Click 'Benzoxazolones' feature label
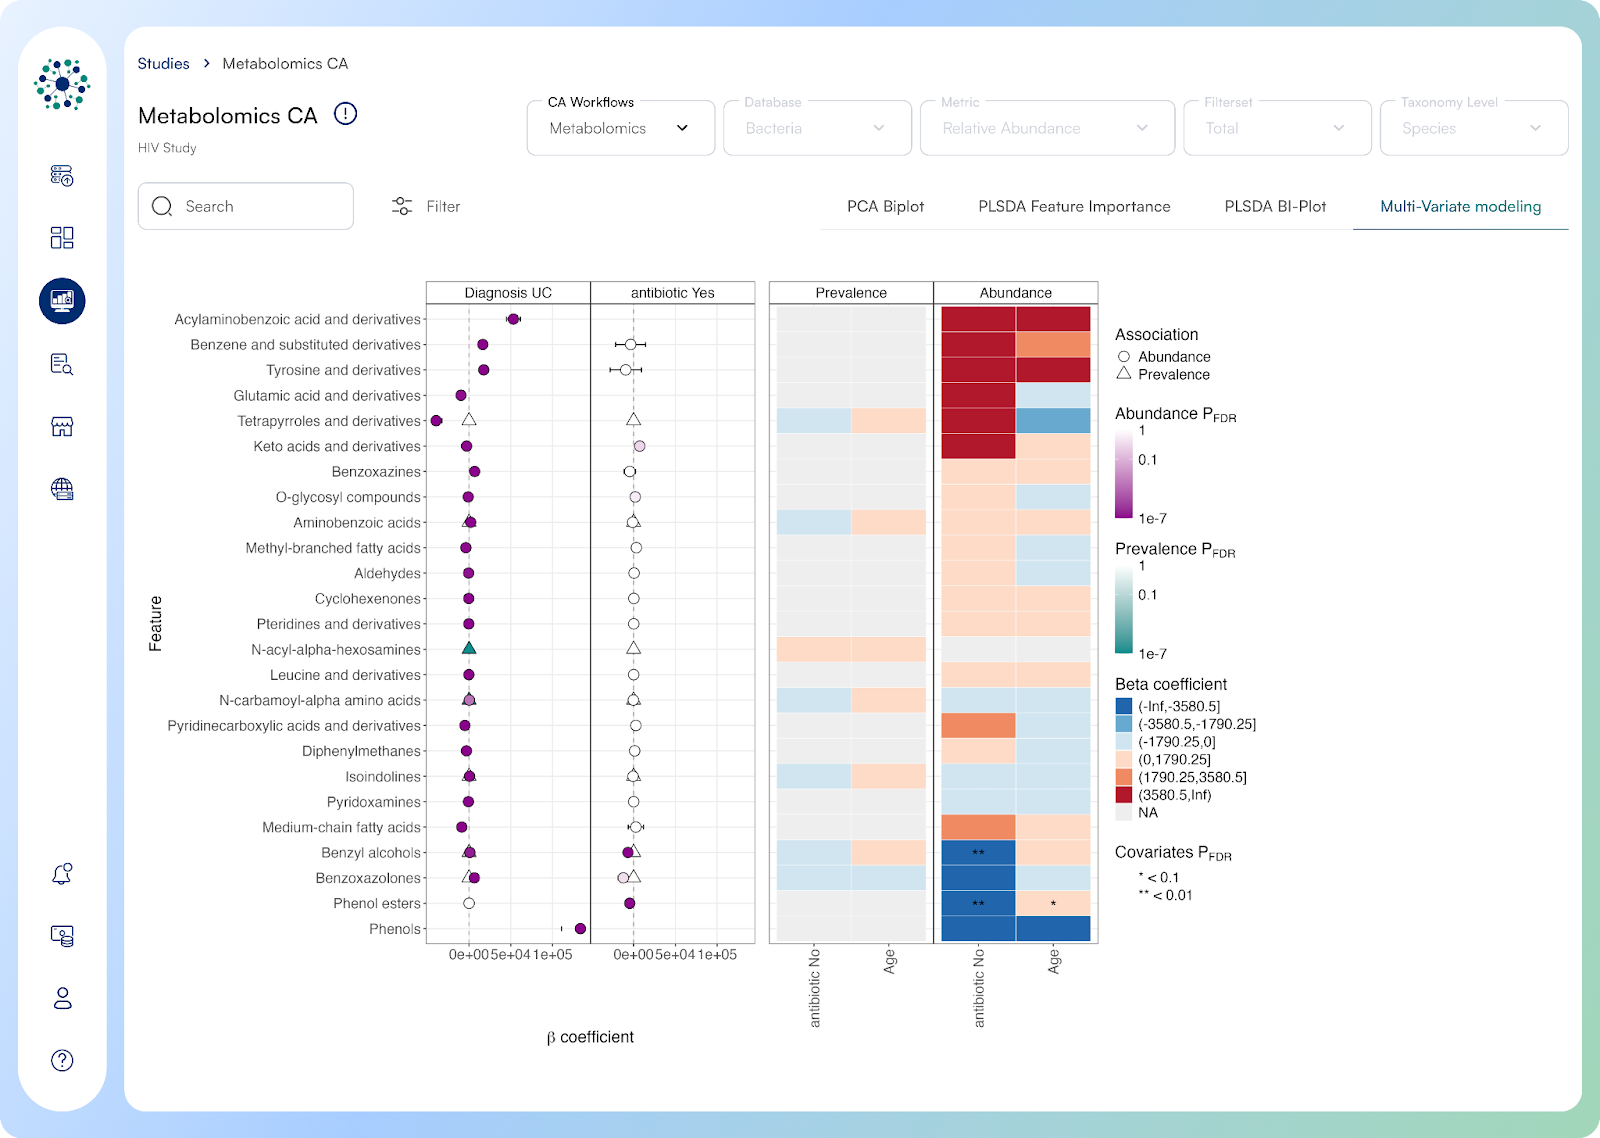The height and width of the screenshot is (1138, 1600). pyautogui.click(x=368, y=878)
